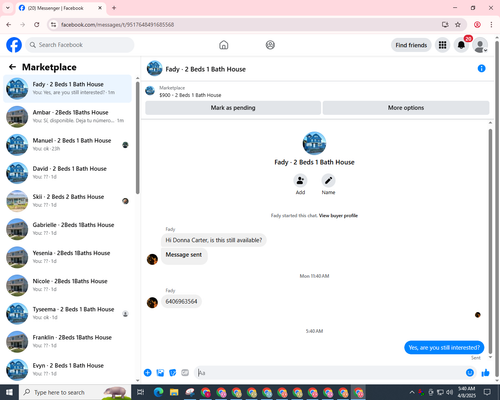Click the Find friends button
The image size is (500, 400).
pos(411,45)
